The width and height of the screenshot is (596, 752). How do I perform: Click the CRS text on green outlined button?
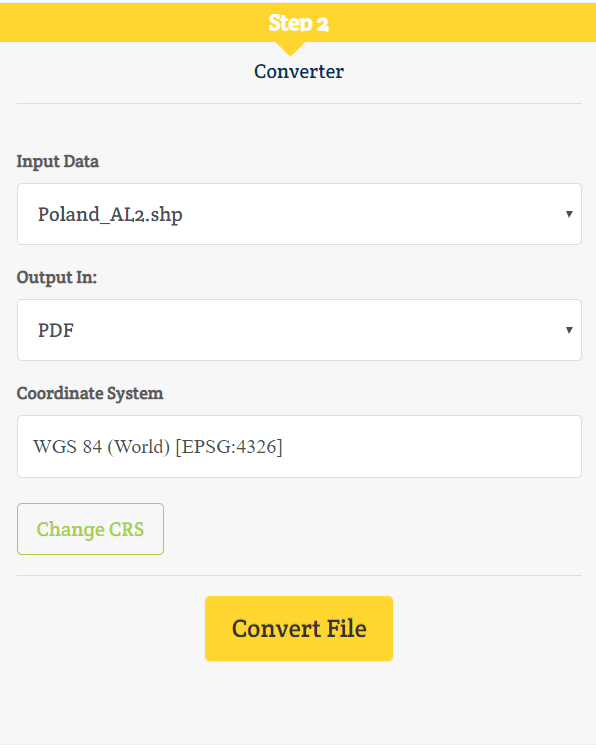pyautogui.click(x=127, y=529)
